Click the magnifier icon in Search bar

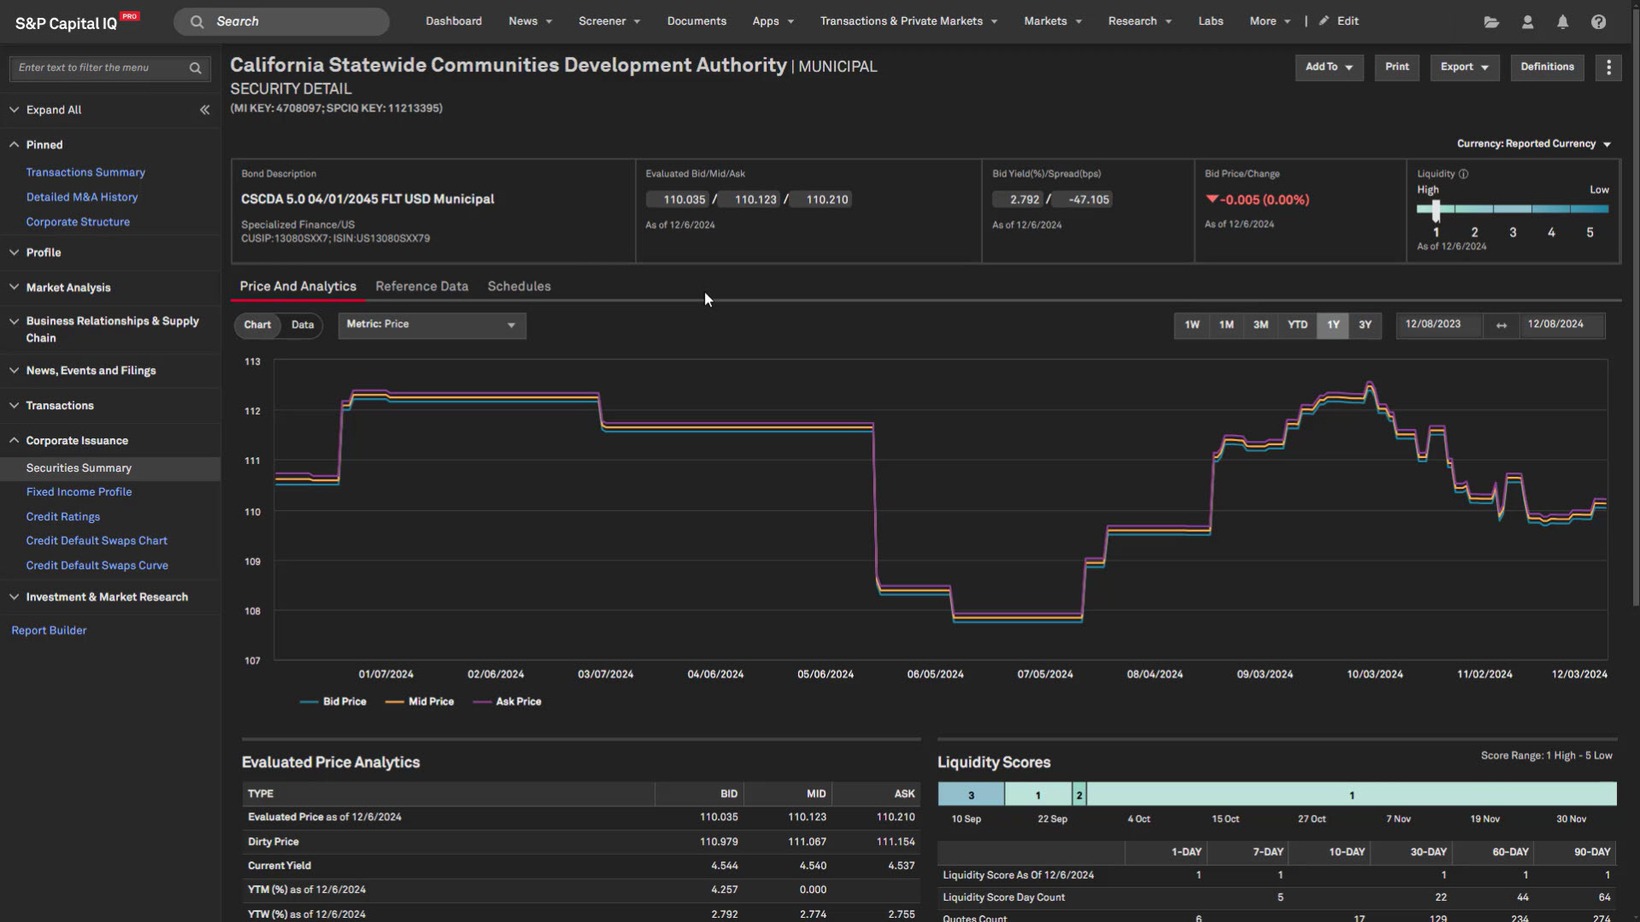(197, 21)
